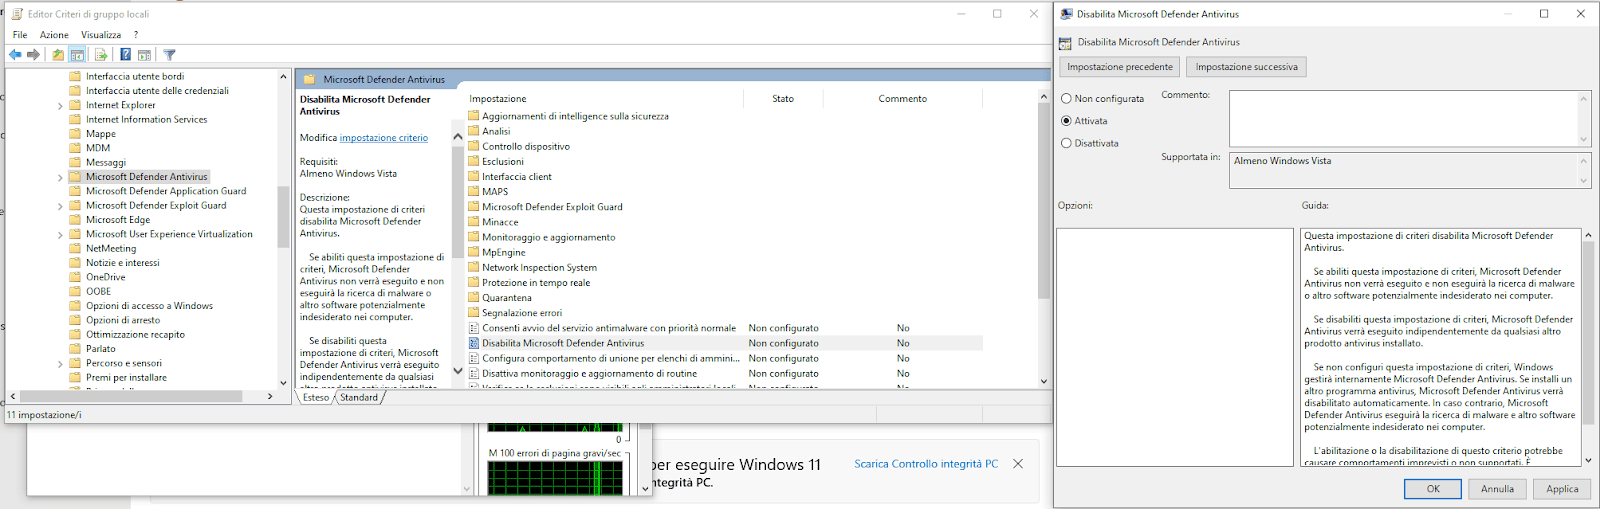The height and width of the screenshot is (509, 1600).
Task: Expand Microsoft Defender Exploit Guard tree node
Action: pyautogui.click(x=60, y=206)
